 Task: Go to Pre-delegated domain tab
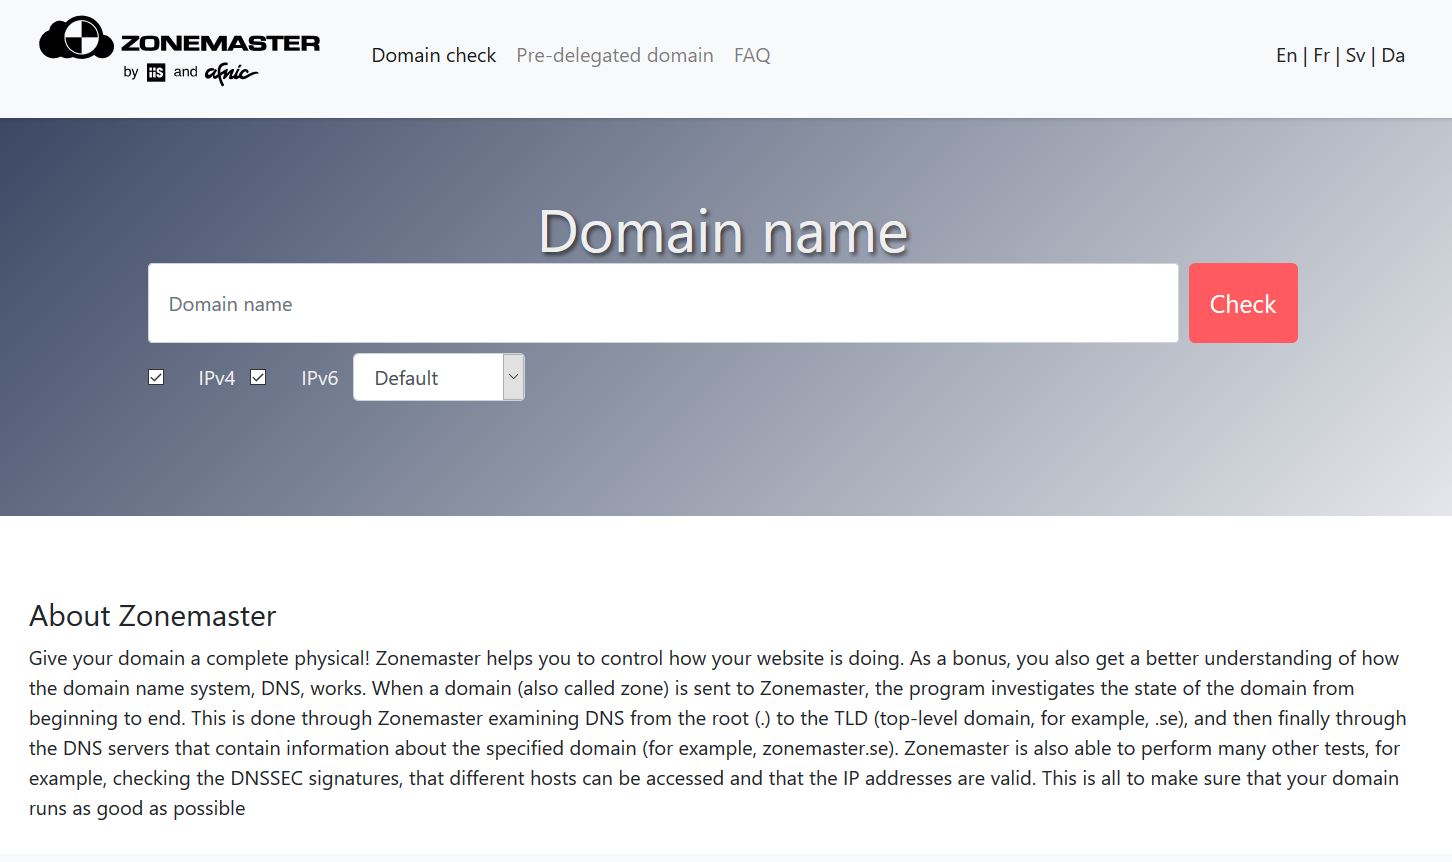pyautogui.click(x=614, y=56)
